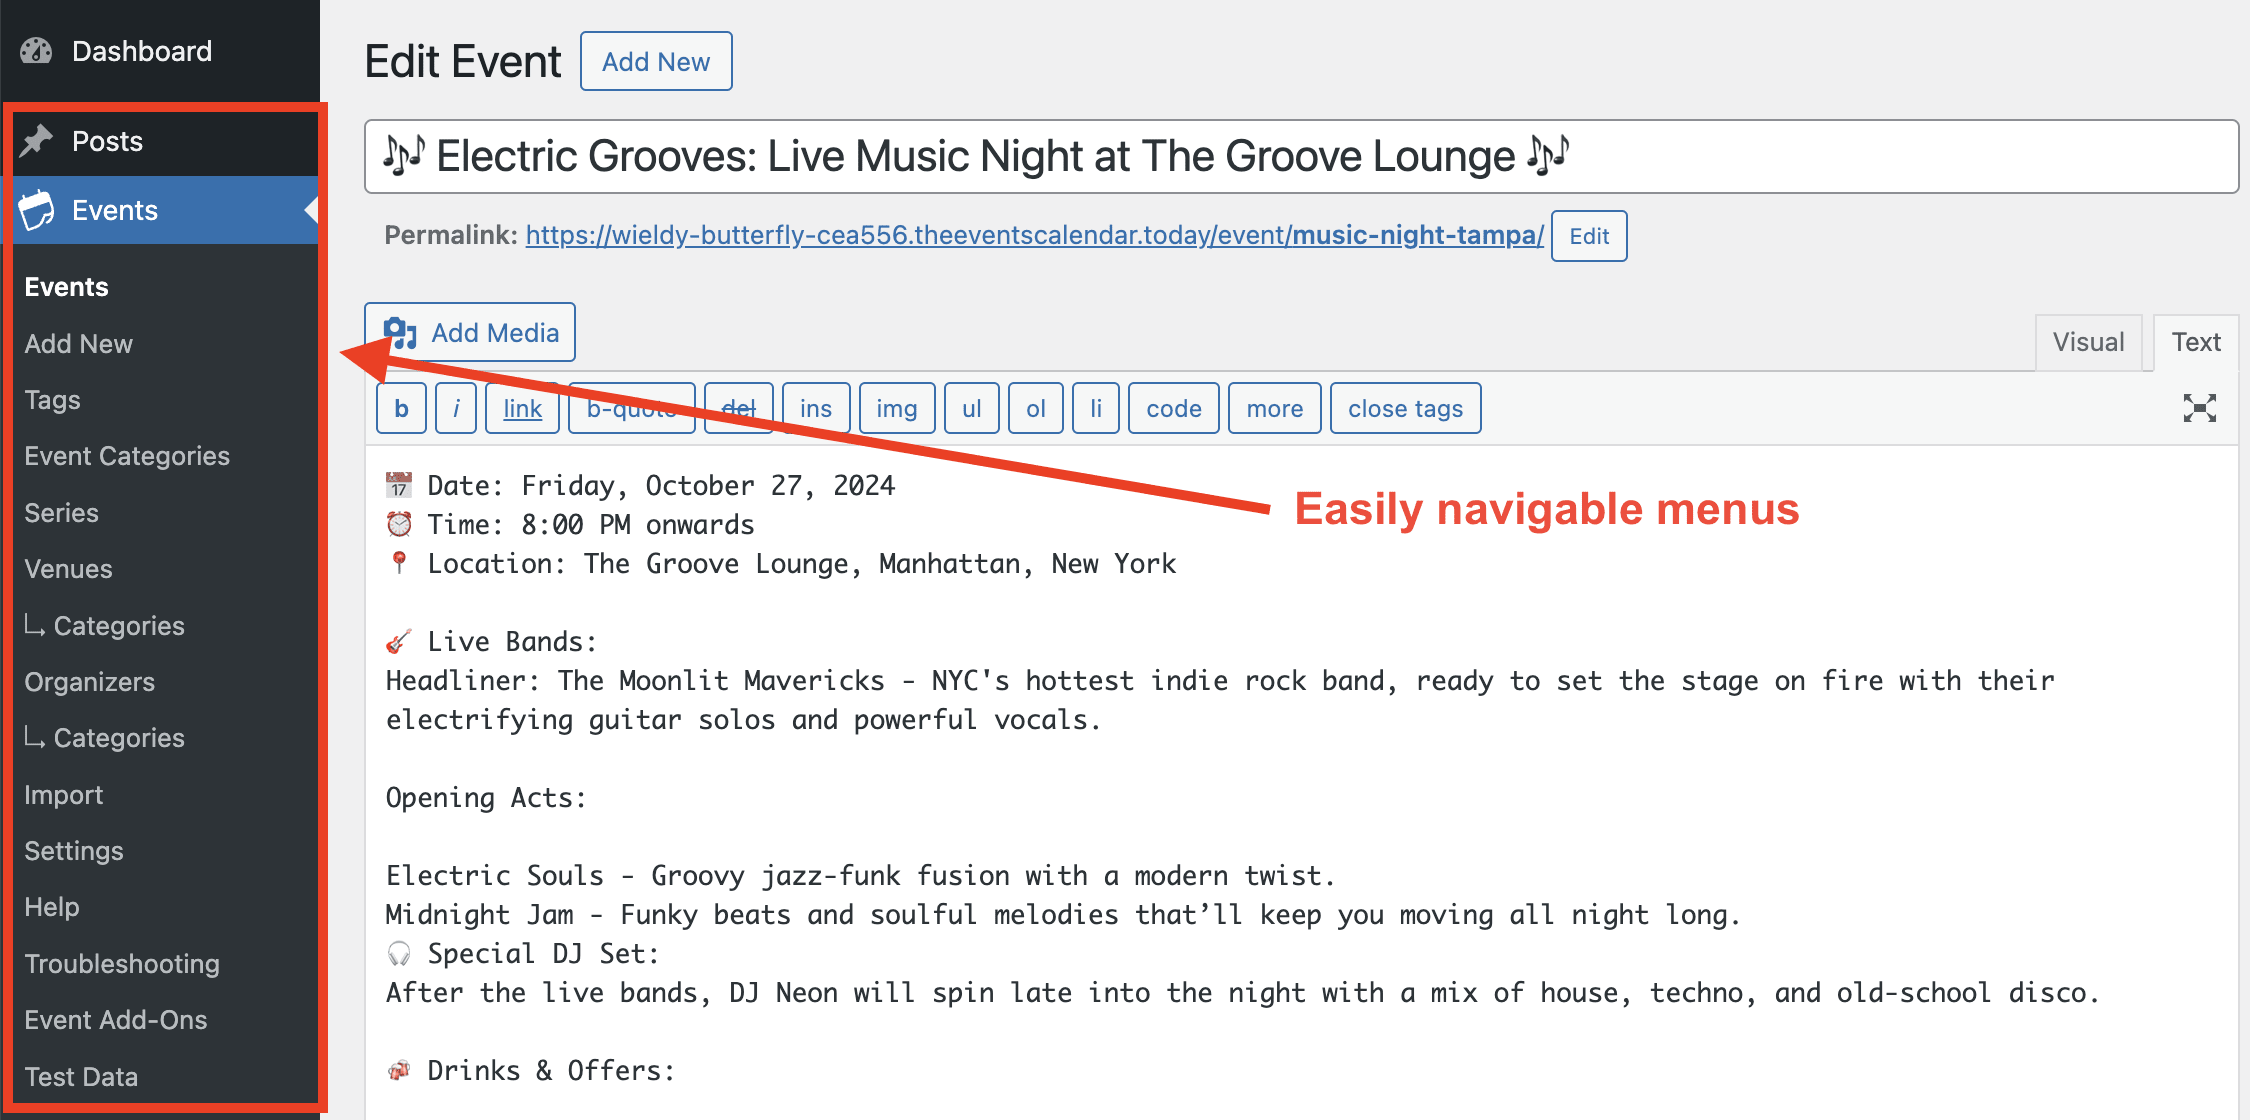The width and height of the screenshot is (2250, 1120).
Task: Open Import in the sidebar
Action: pyautogui.click(x=63, y=795)
